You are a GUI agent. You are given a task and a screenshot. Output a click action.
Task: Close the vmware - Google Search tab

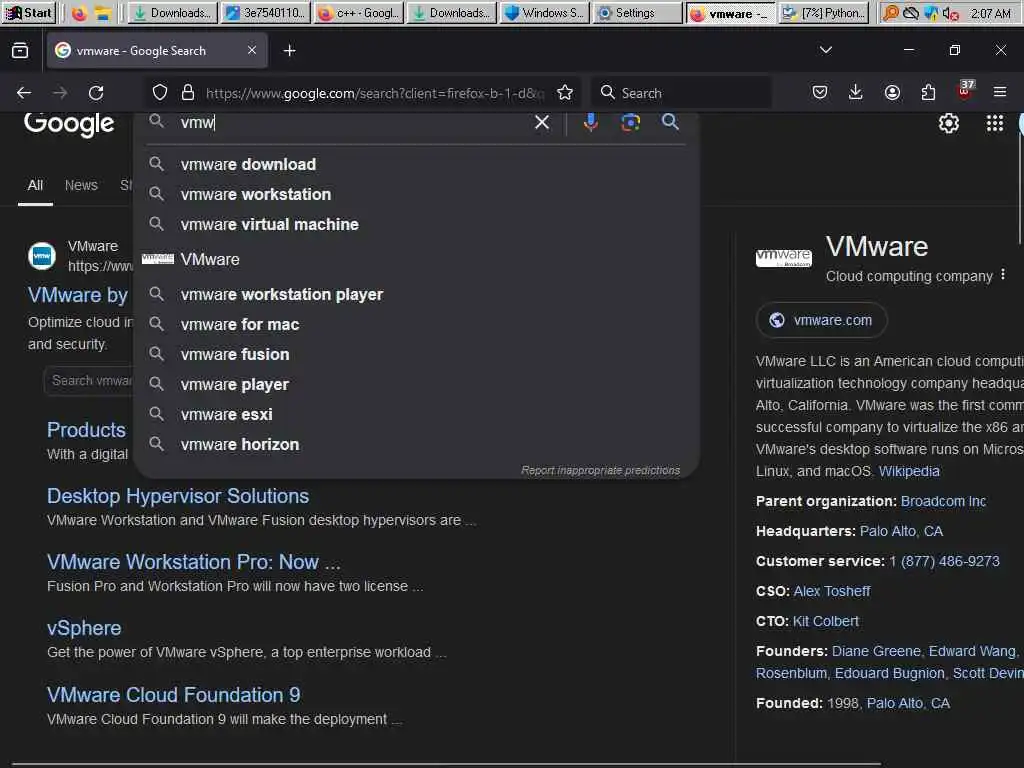tap(252, 50)
